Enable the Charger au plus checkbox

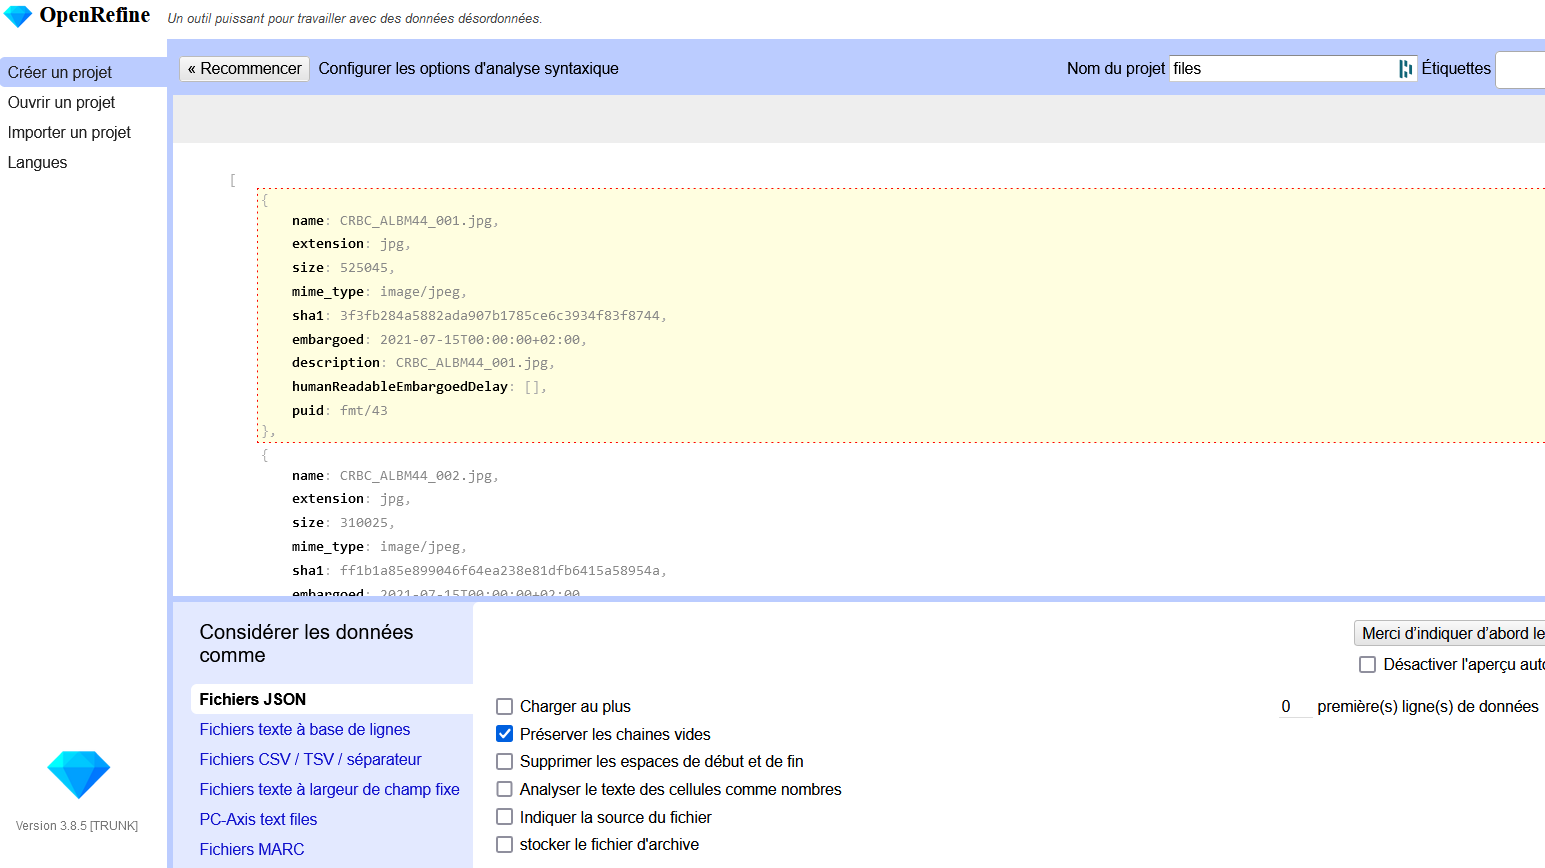tap(505, 707)
